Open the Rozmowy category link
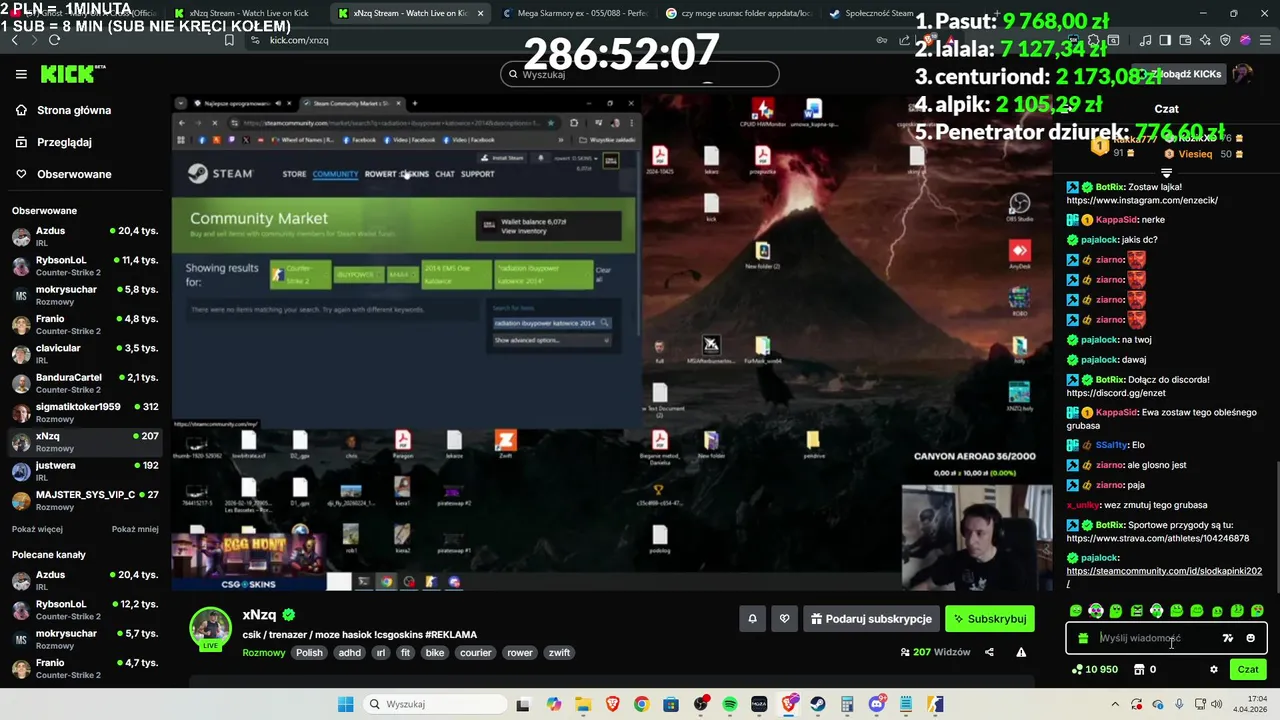1280x720 pixels. (x=264, y=653)
